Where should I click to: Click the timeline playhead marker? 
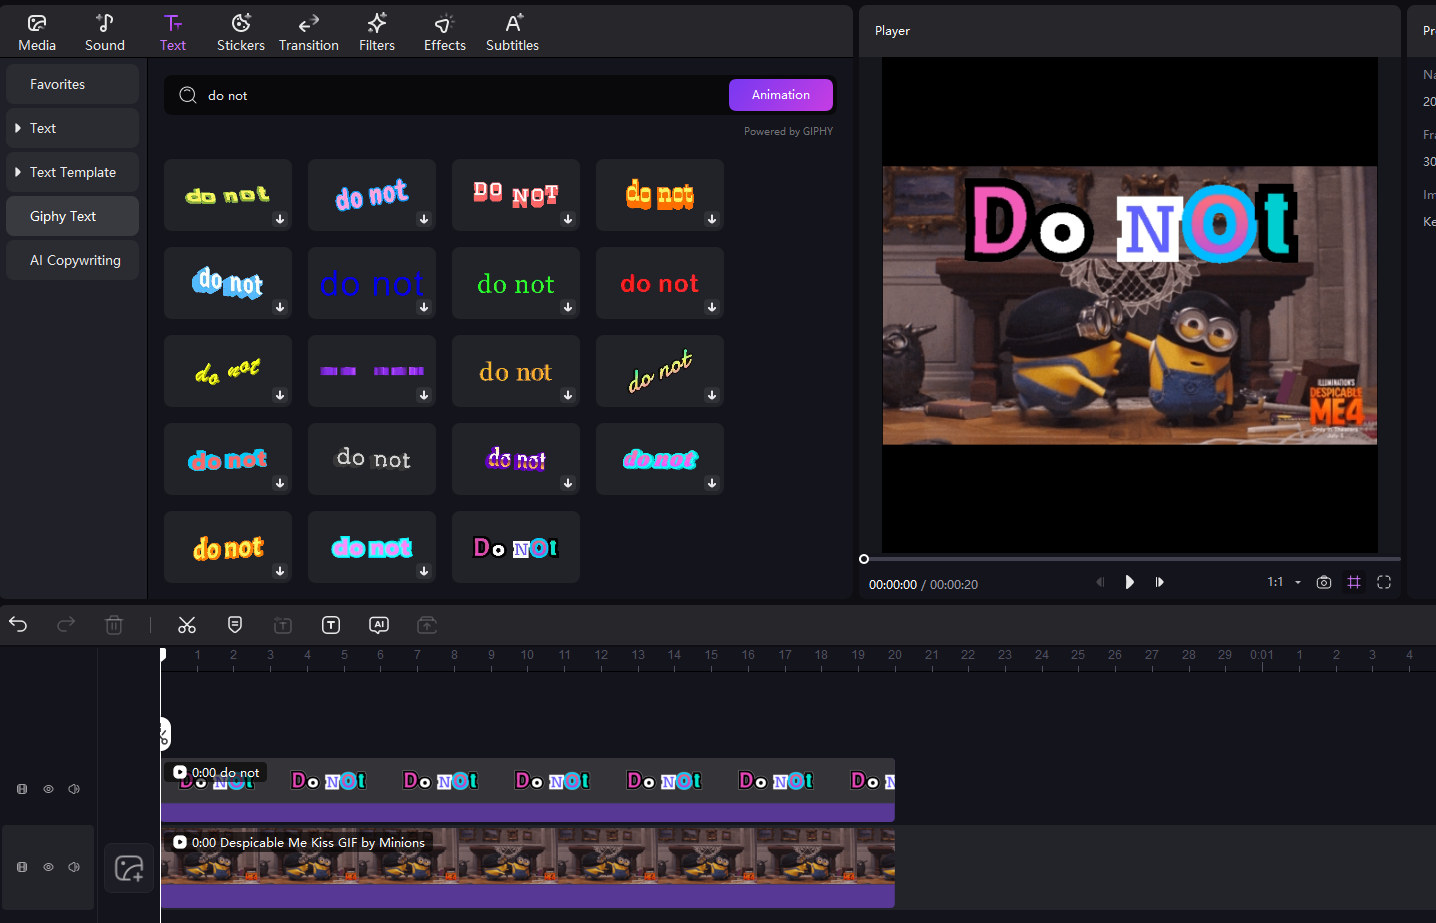[162, 654]
